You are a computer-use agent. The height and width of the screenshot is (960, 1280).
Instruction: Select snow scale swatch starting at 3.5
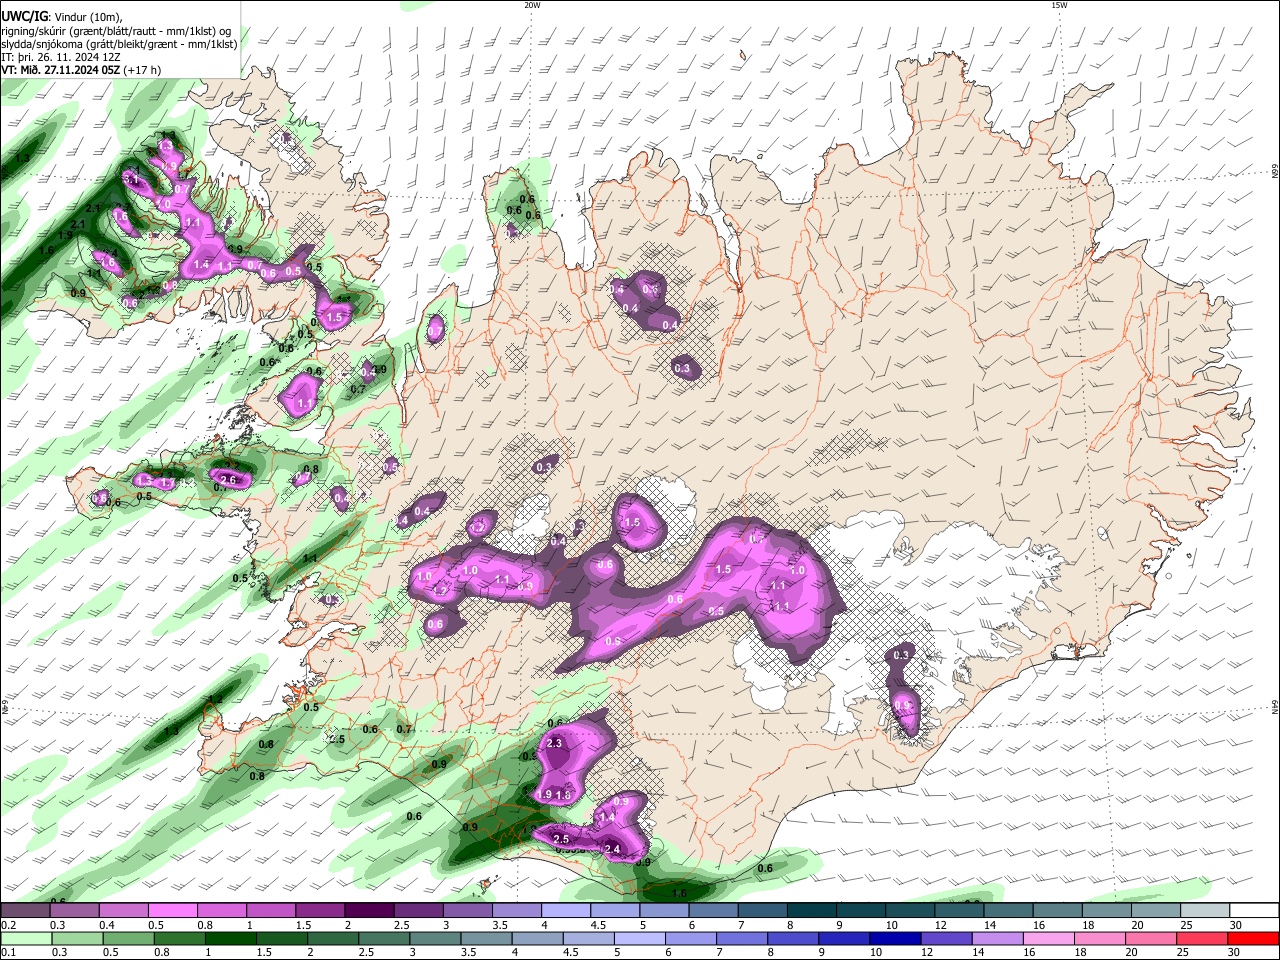[517, 911]
